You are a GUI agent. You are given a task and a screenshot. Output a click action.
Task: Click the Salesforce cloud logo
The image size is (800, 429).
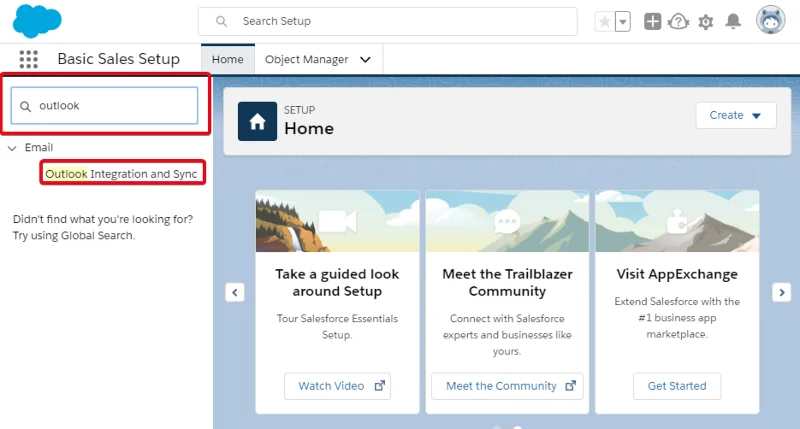point(37,21)
